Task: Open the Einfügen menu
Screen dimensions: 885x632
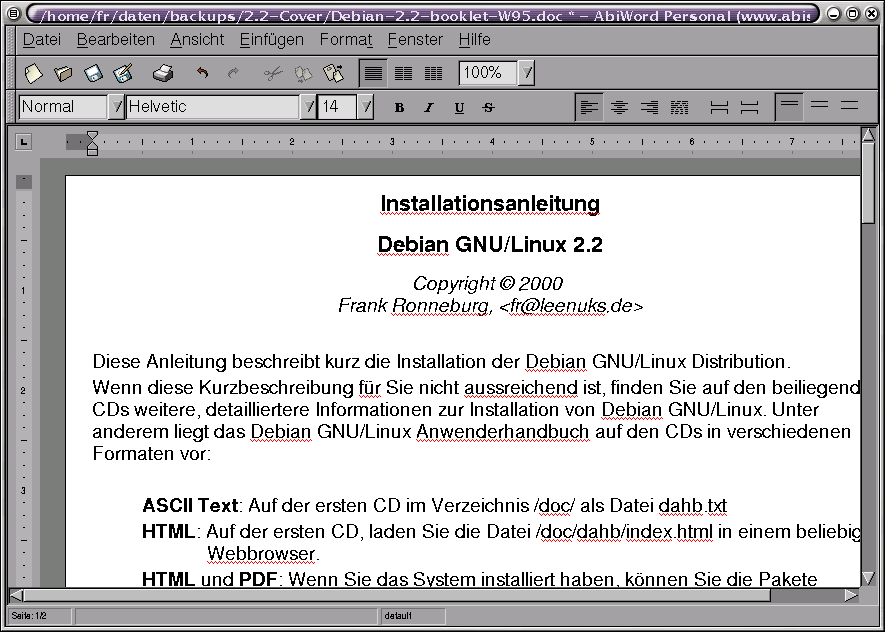Action: [271, 40]
